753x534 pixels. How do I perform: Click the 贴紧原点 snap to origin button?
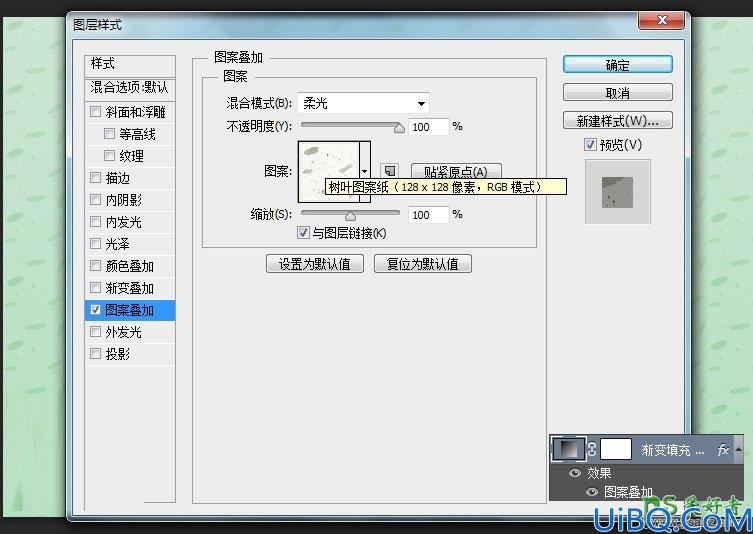[x=456, y=171]
